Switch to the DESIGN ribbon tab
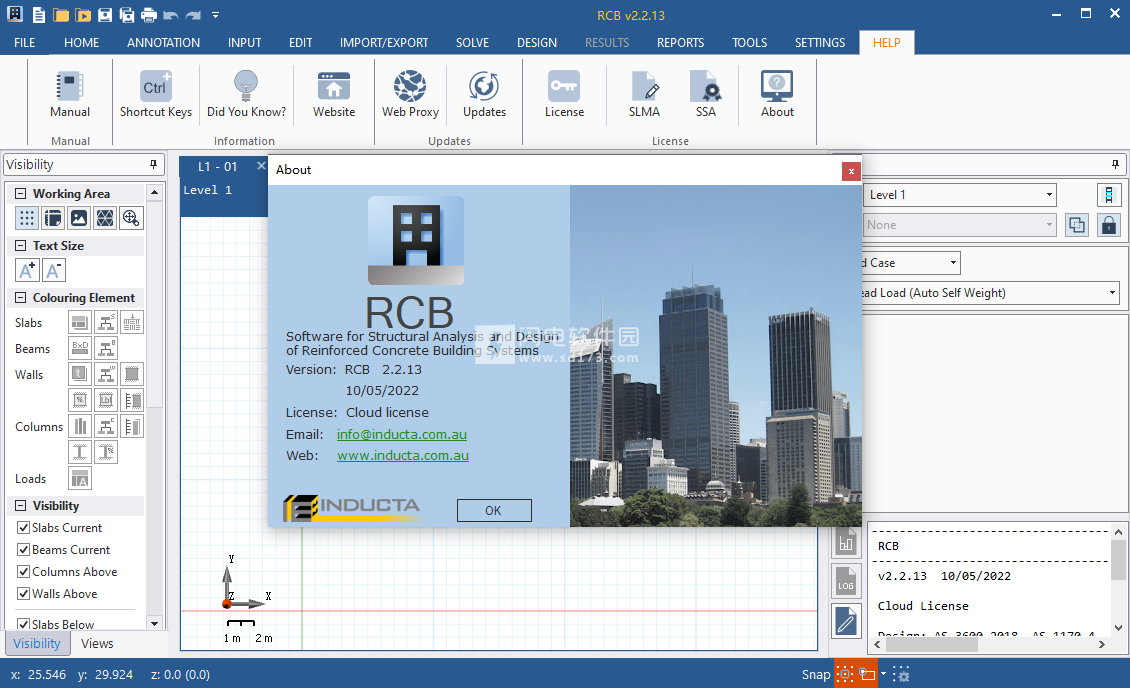1130x688 pixels. (537, 43)
